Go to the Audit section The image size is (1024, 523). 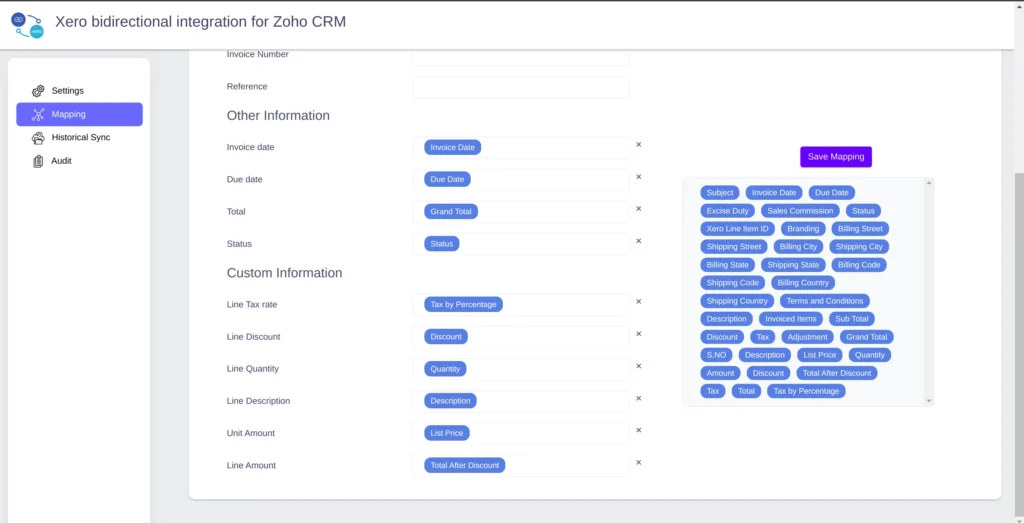click(80, 161)
